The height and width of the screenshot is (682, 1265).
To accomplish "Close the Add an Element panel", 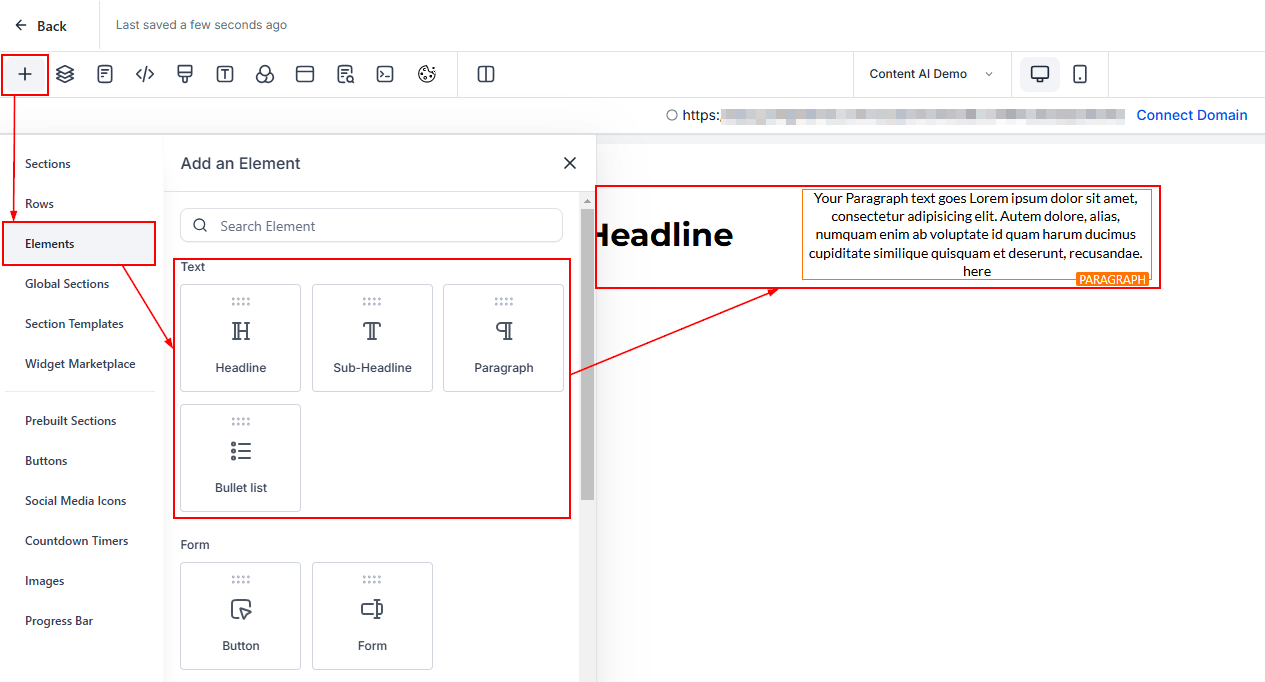I will tap(570, 163).
